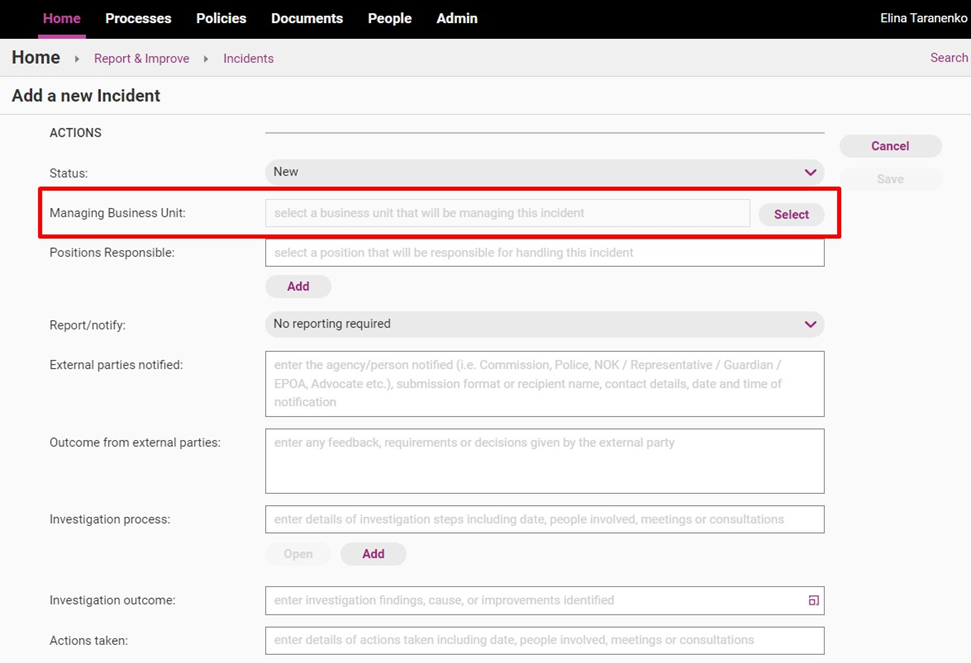This screenshot has width=971, height=663.
Task: Expand the Report/notify dropdown
Action: (545, 324)
